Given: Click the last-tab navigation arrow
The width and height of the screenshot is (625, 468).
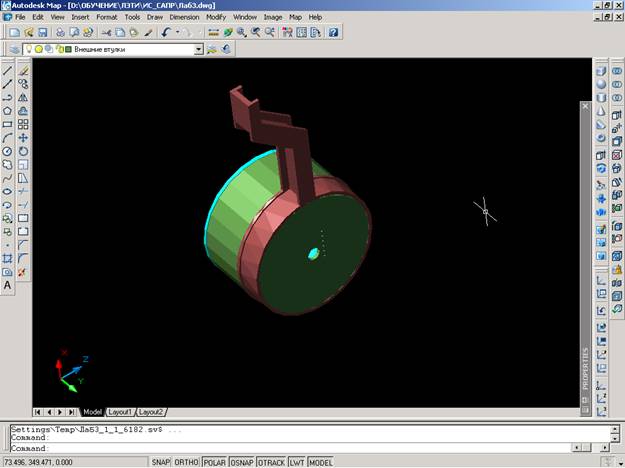Looking at the screenshot, I should tap(71, 412).
